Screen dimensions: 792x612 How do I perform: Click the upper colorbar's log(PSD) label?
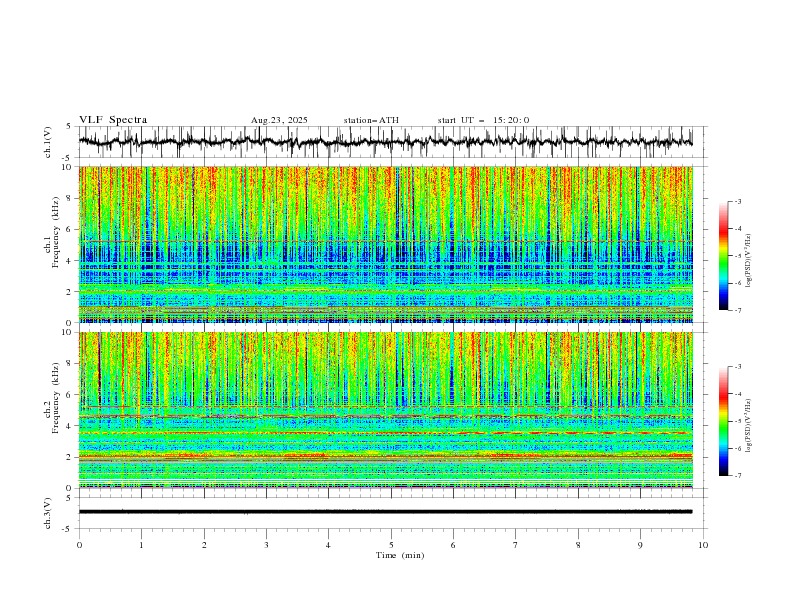(x=748, y=261)
